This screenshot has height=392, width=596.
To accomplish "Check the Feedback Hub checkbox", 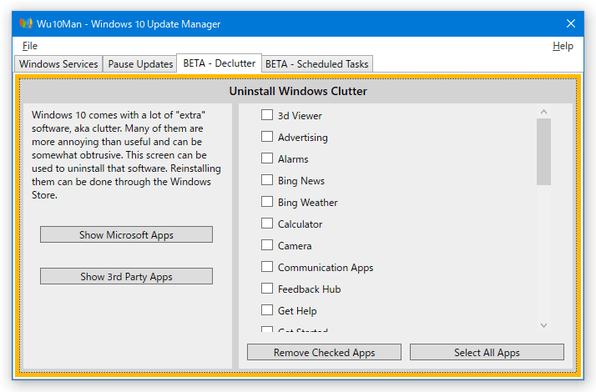I will coord(267,288).
